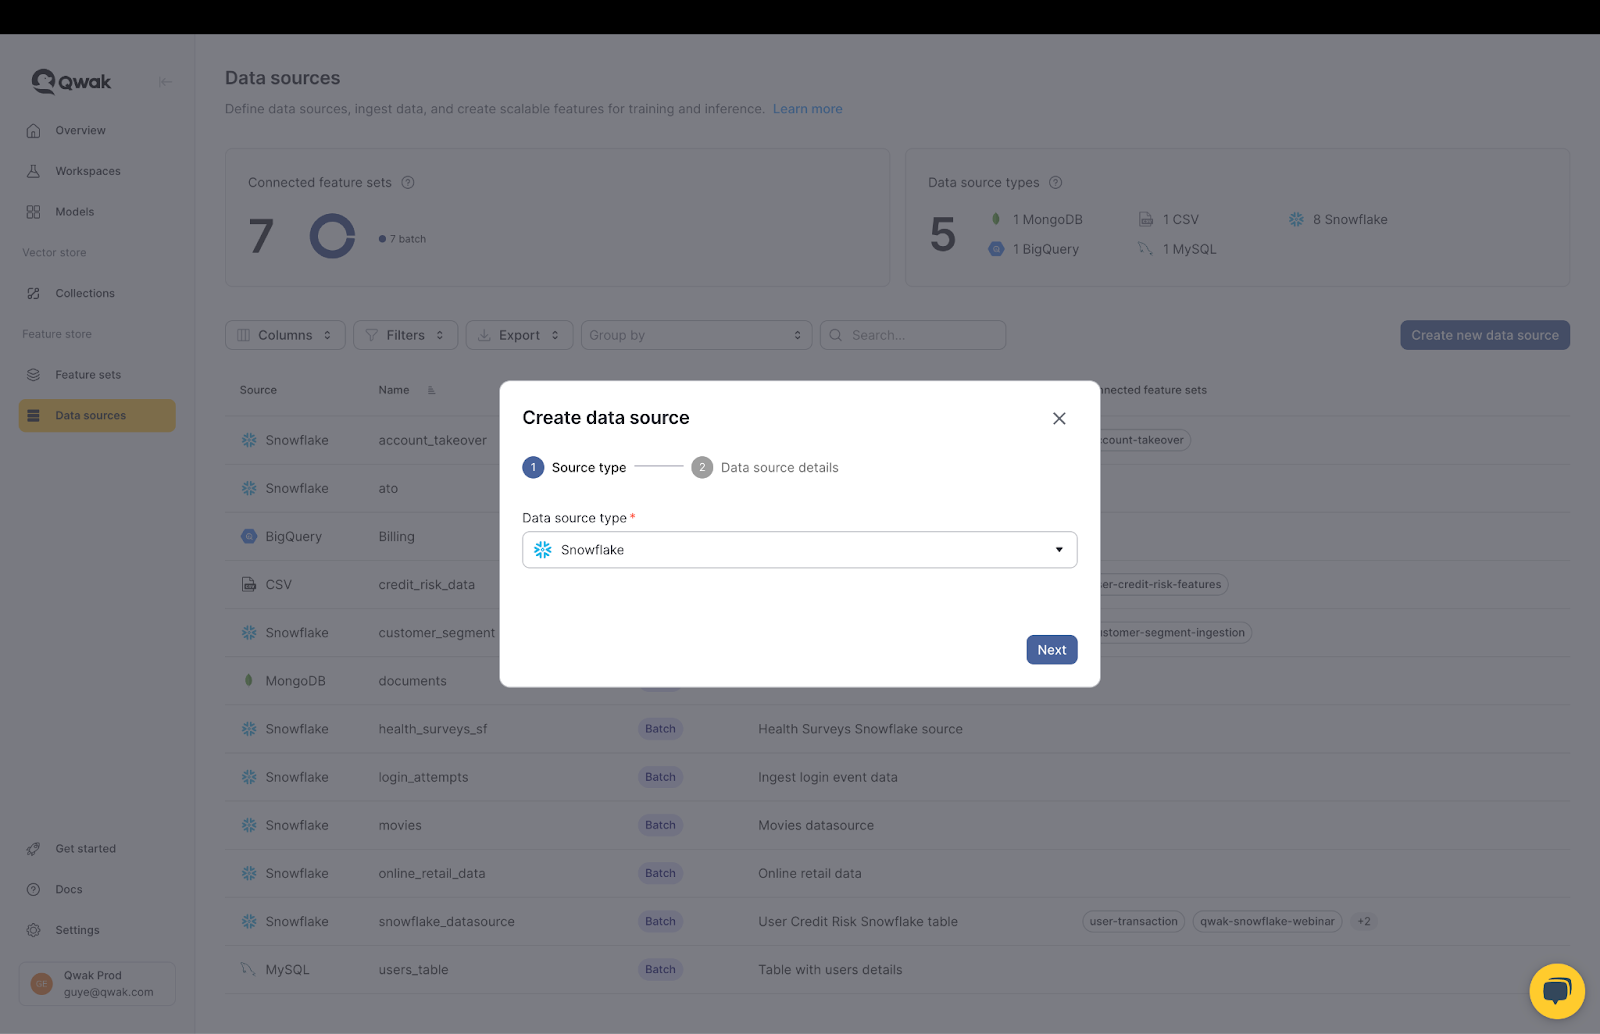Click the Settings gear icon
This screenshot has width=1600, height=1034.
coord(33,930)
